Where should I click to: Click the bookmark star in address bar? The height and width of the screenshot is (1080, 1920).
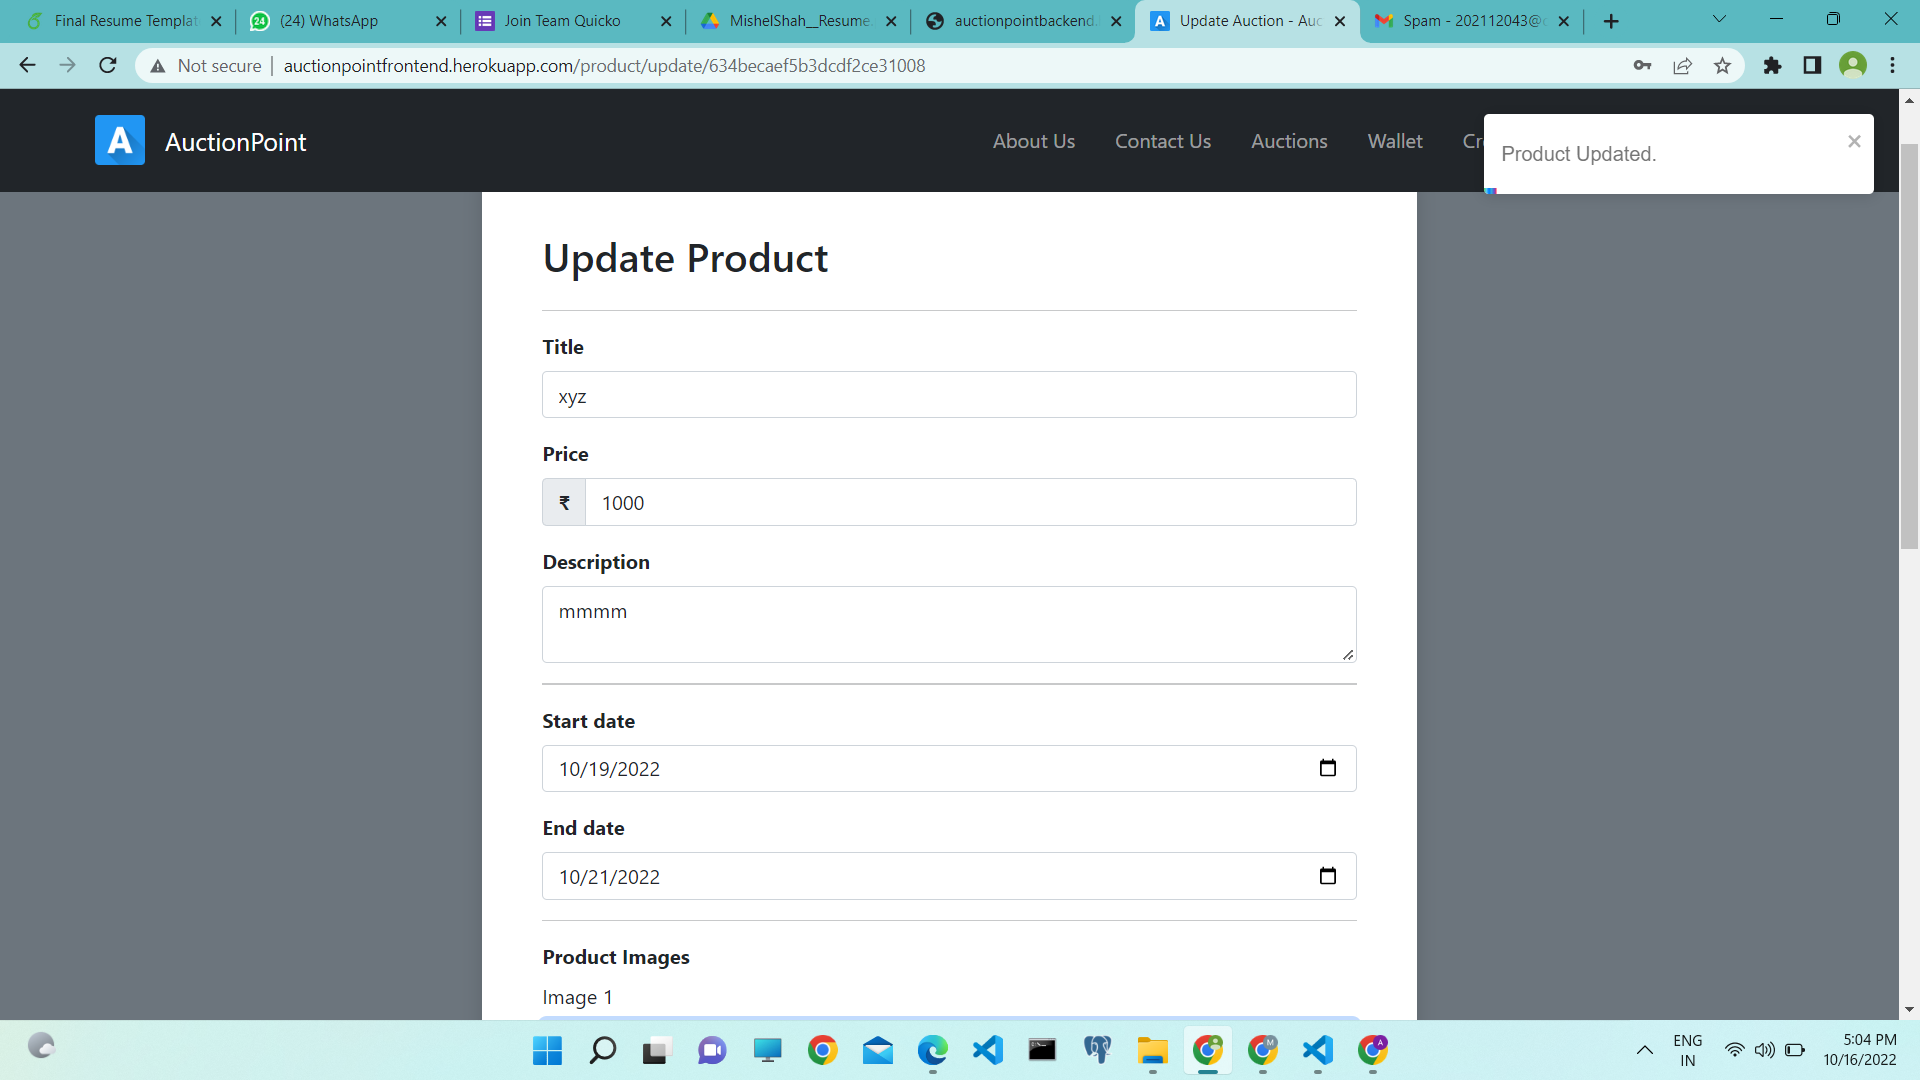point(1722,65)
